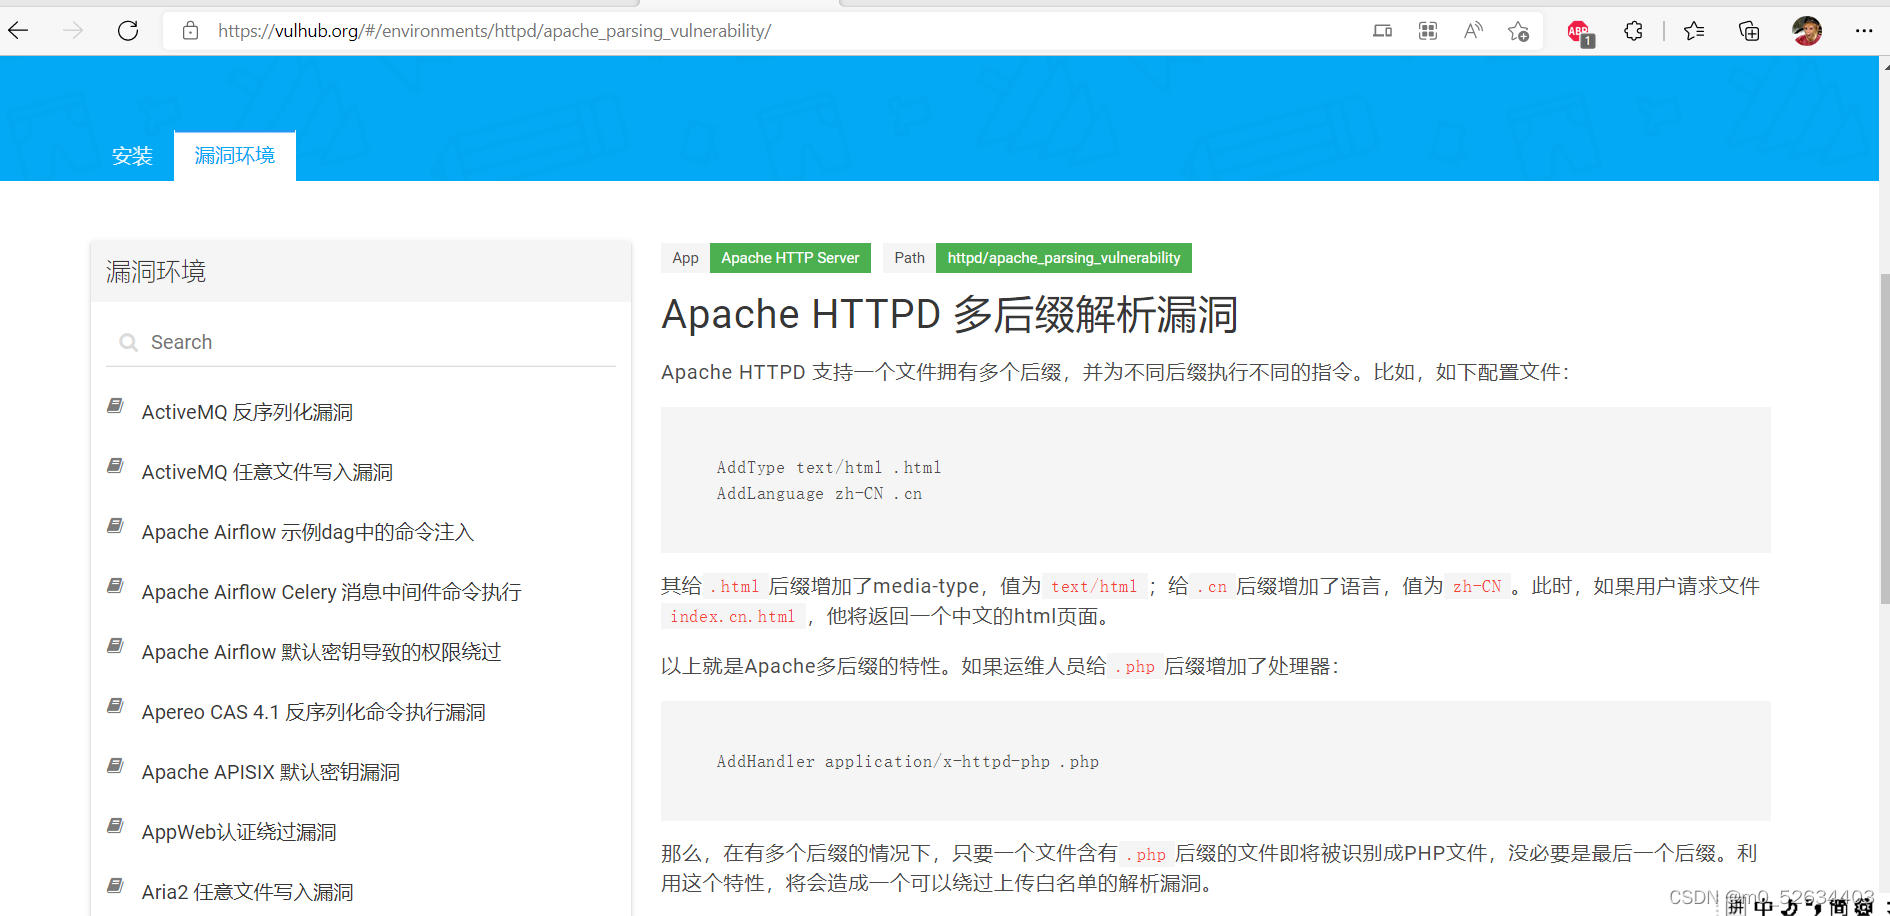Open Apache APISIX 默认密钥漏洞 entry
Screen dimensions: 1890x916
pos(271,772)
